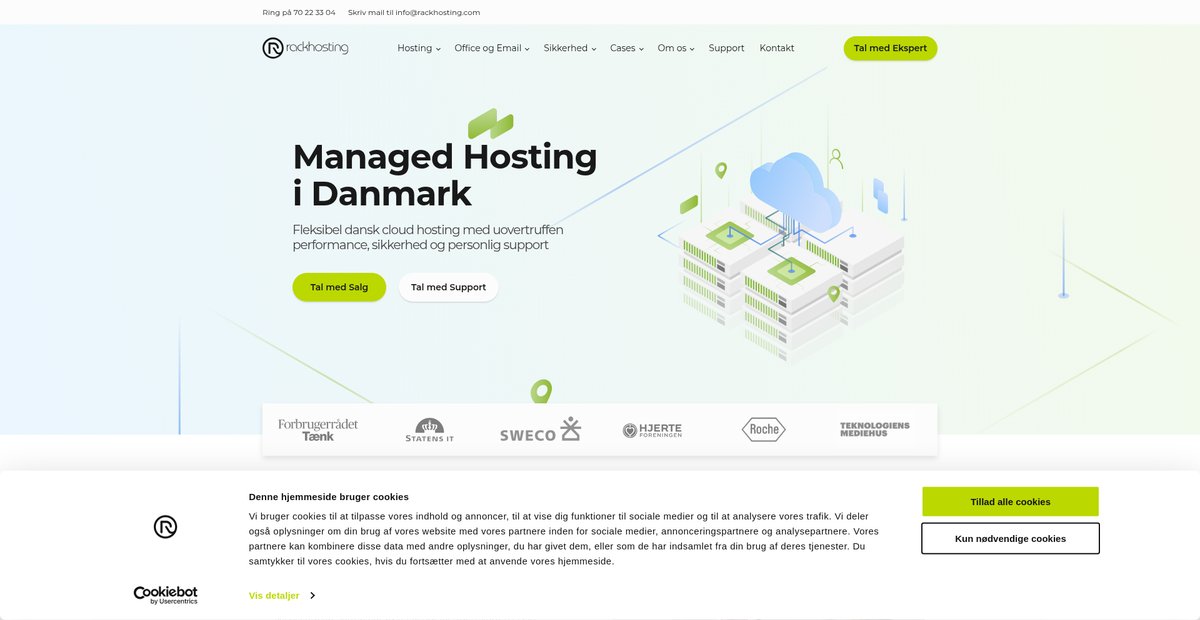Click the Managed Hosting i Danmark heading

pos(445,174)
